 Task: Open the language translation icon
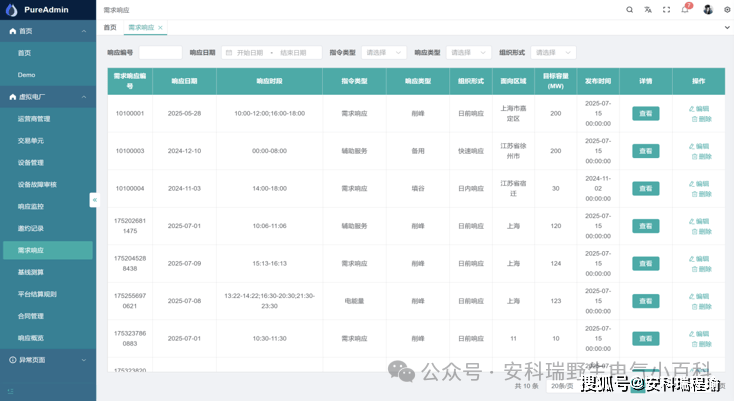click(648, 10)
